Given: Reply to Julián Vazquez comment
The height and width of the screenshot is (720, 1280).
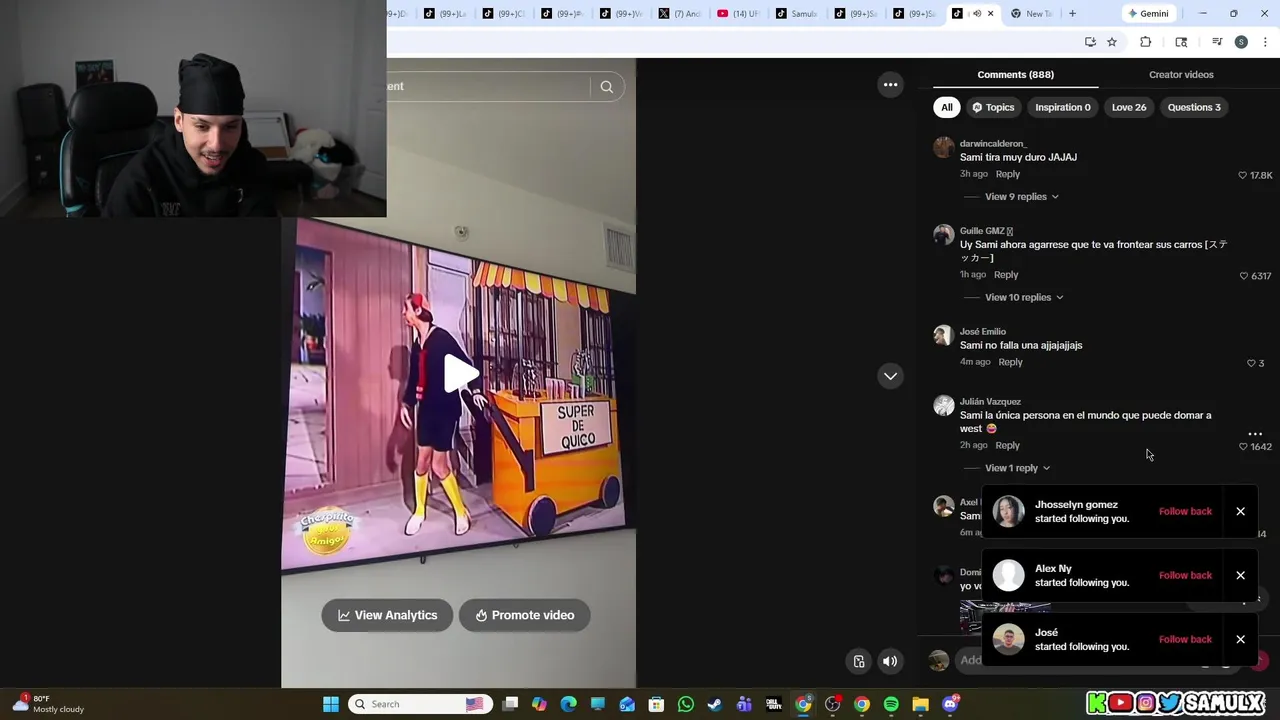Looking at the screenshot, I should 1007,445.
